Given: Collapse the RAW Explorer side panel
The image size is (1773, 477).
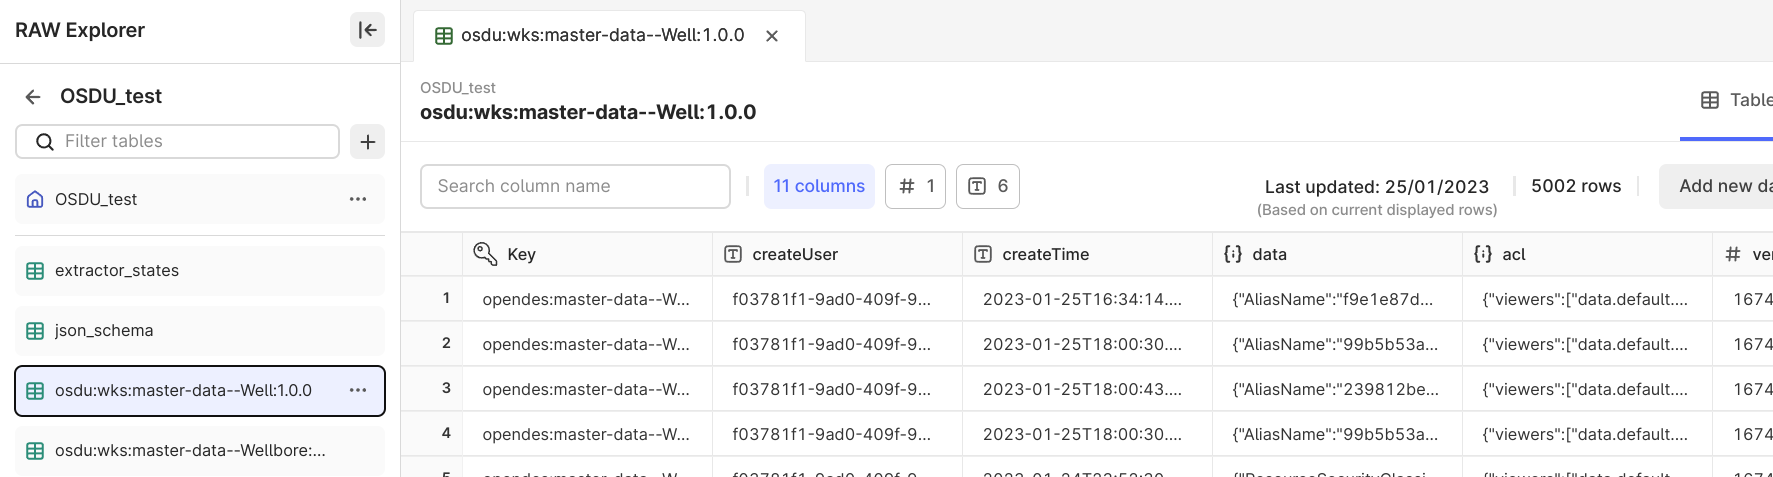Looking at the screenshot, I should coord(367,30).
